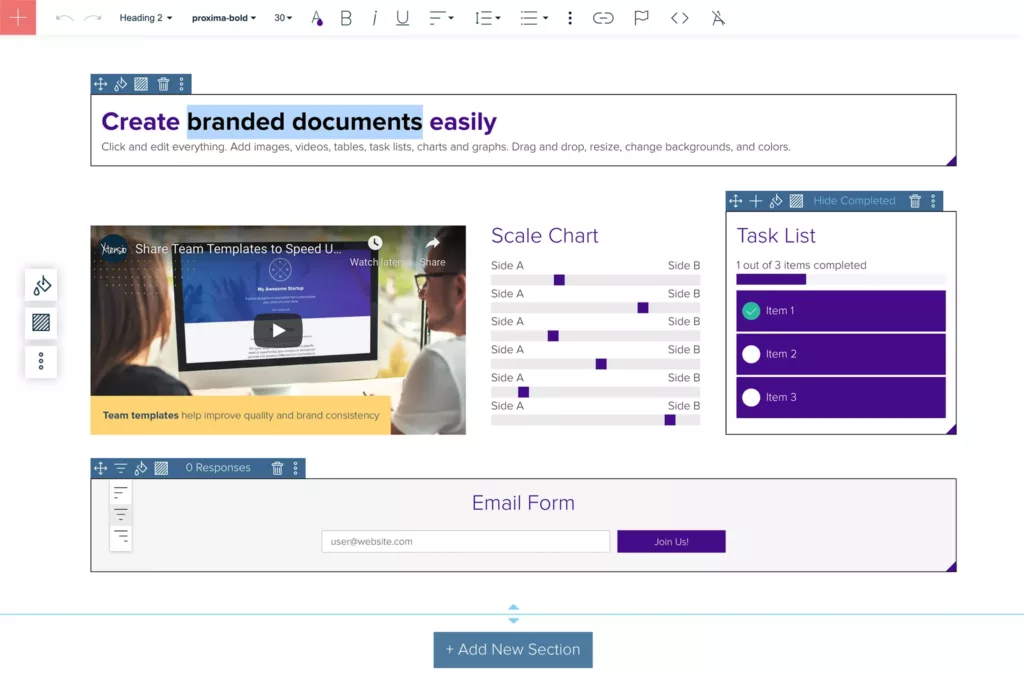The width and height of the screenshot is (1024, 700).
Task: Open the background color tool in left sidebar
Action: 41,285
